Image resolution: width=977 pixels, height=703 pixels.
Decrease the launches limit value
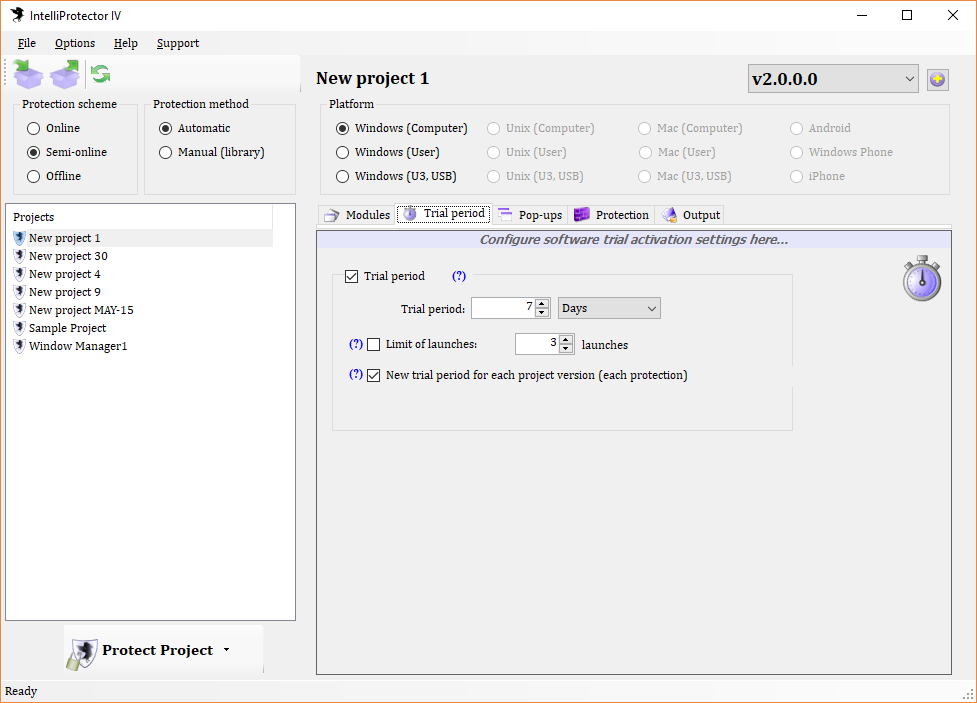pyautogui.click(x=566, y=348)
